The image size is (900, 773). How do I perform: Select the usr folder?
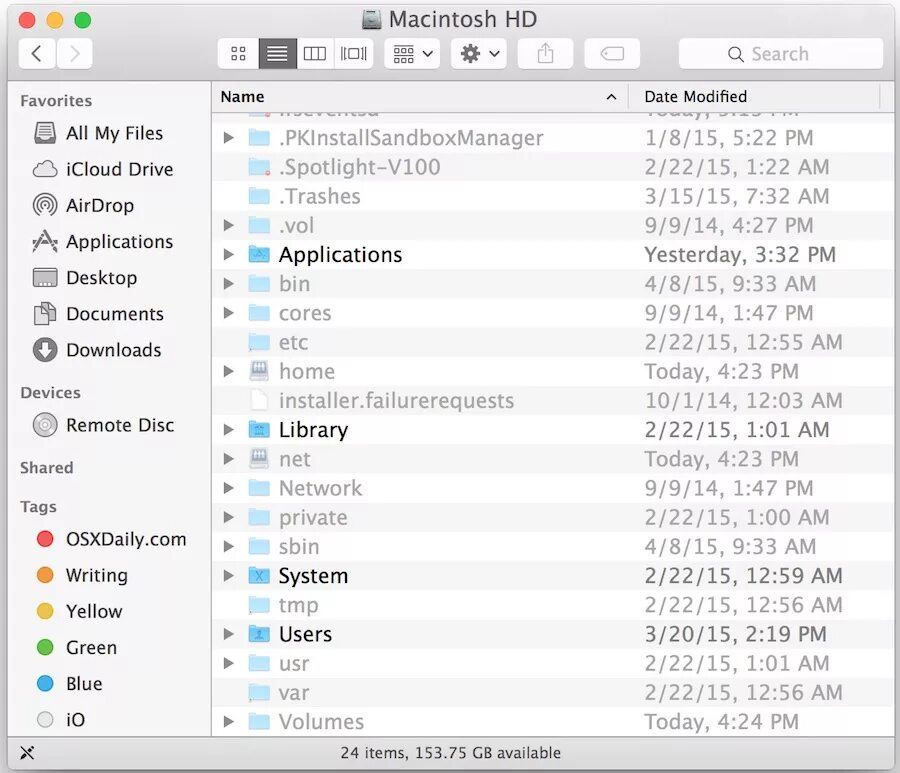(552, 663)
